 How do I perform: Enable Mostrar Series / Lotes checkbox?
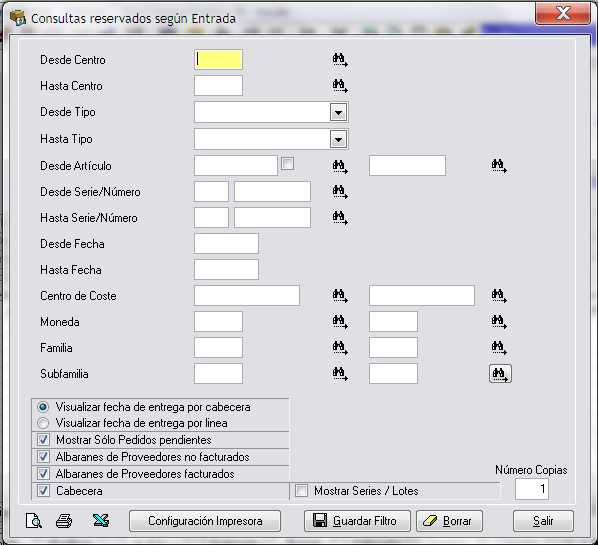point(301,491)
